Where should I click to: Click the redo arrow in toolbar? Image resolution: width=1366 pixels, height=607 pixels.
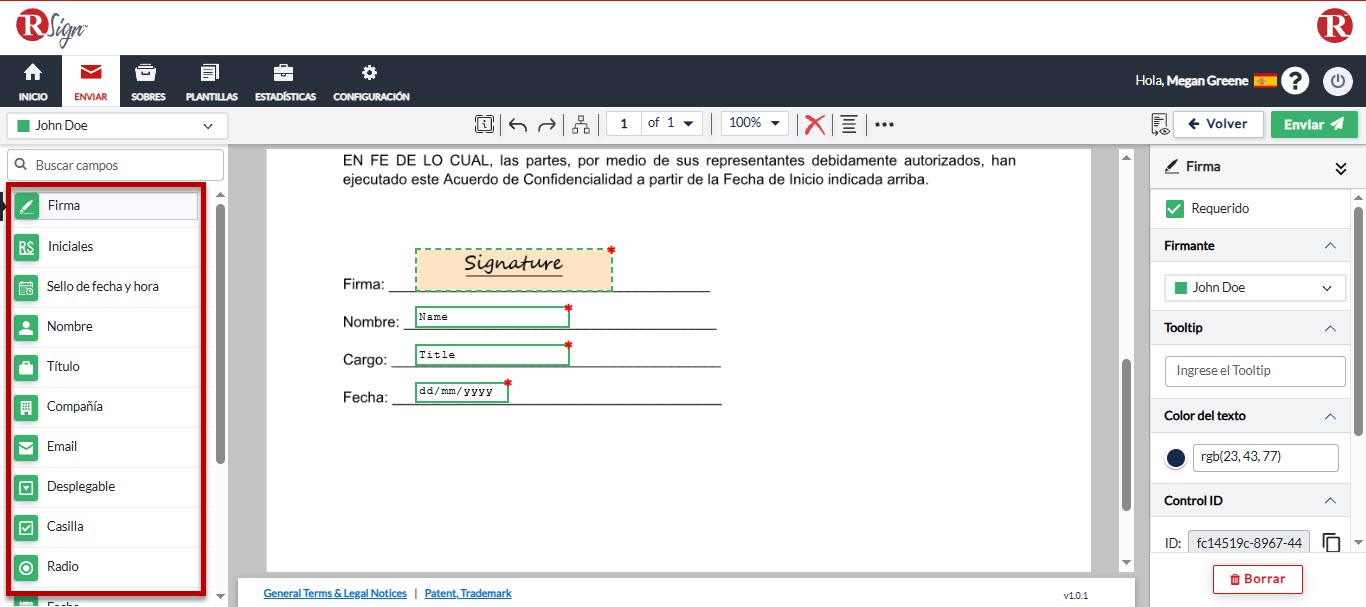point(547,124)
